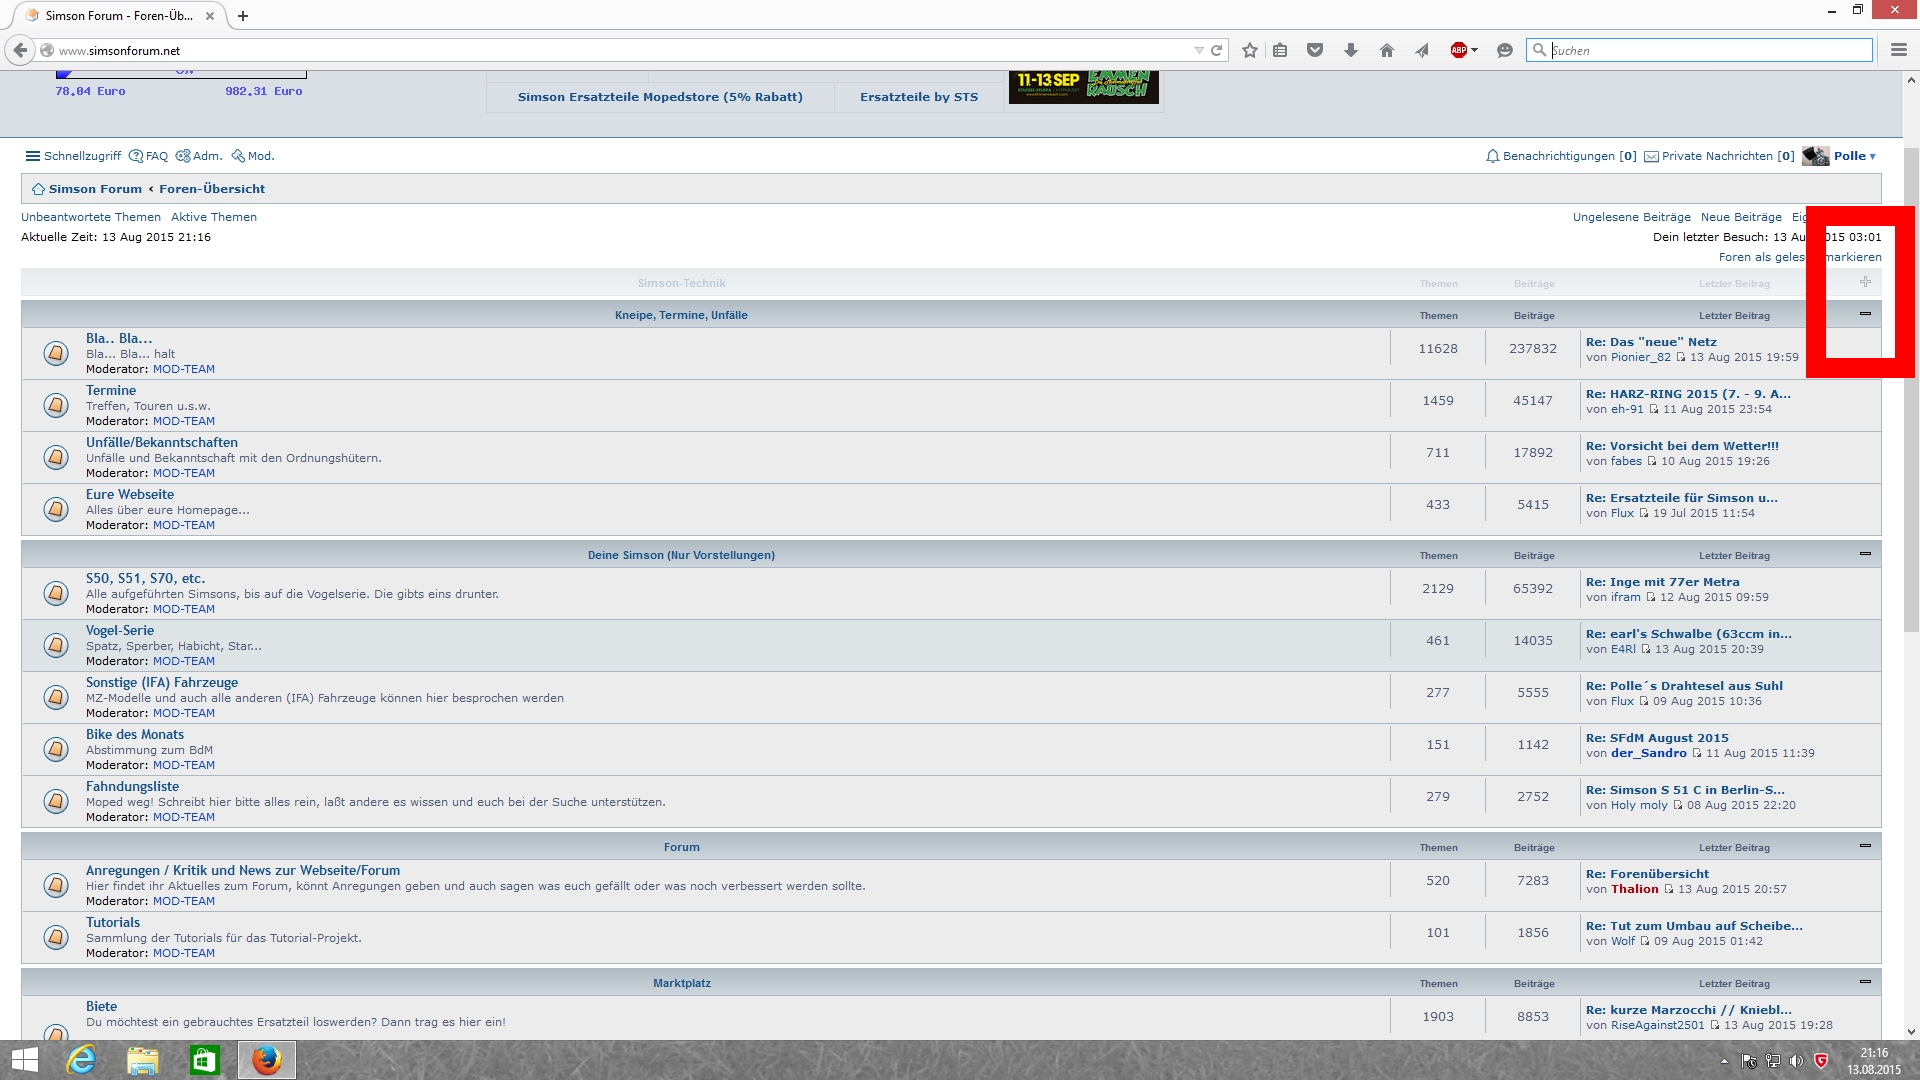This screenshot has width=1920, height=1080.
Task: Click the Firefox home icon
Action: pyautogui.click(x=1386, y=50)
